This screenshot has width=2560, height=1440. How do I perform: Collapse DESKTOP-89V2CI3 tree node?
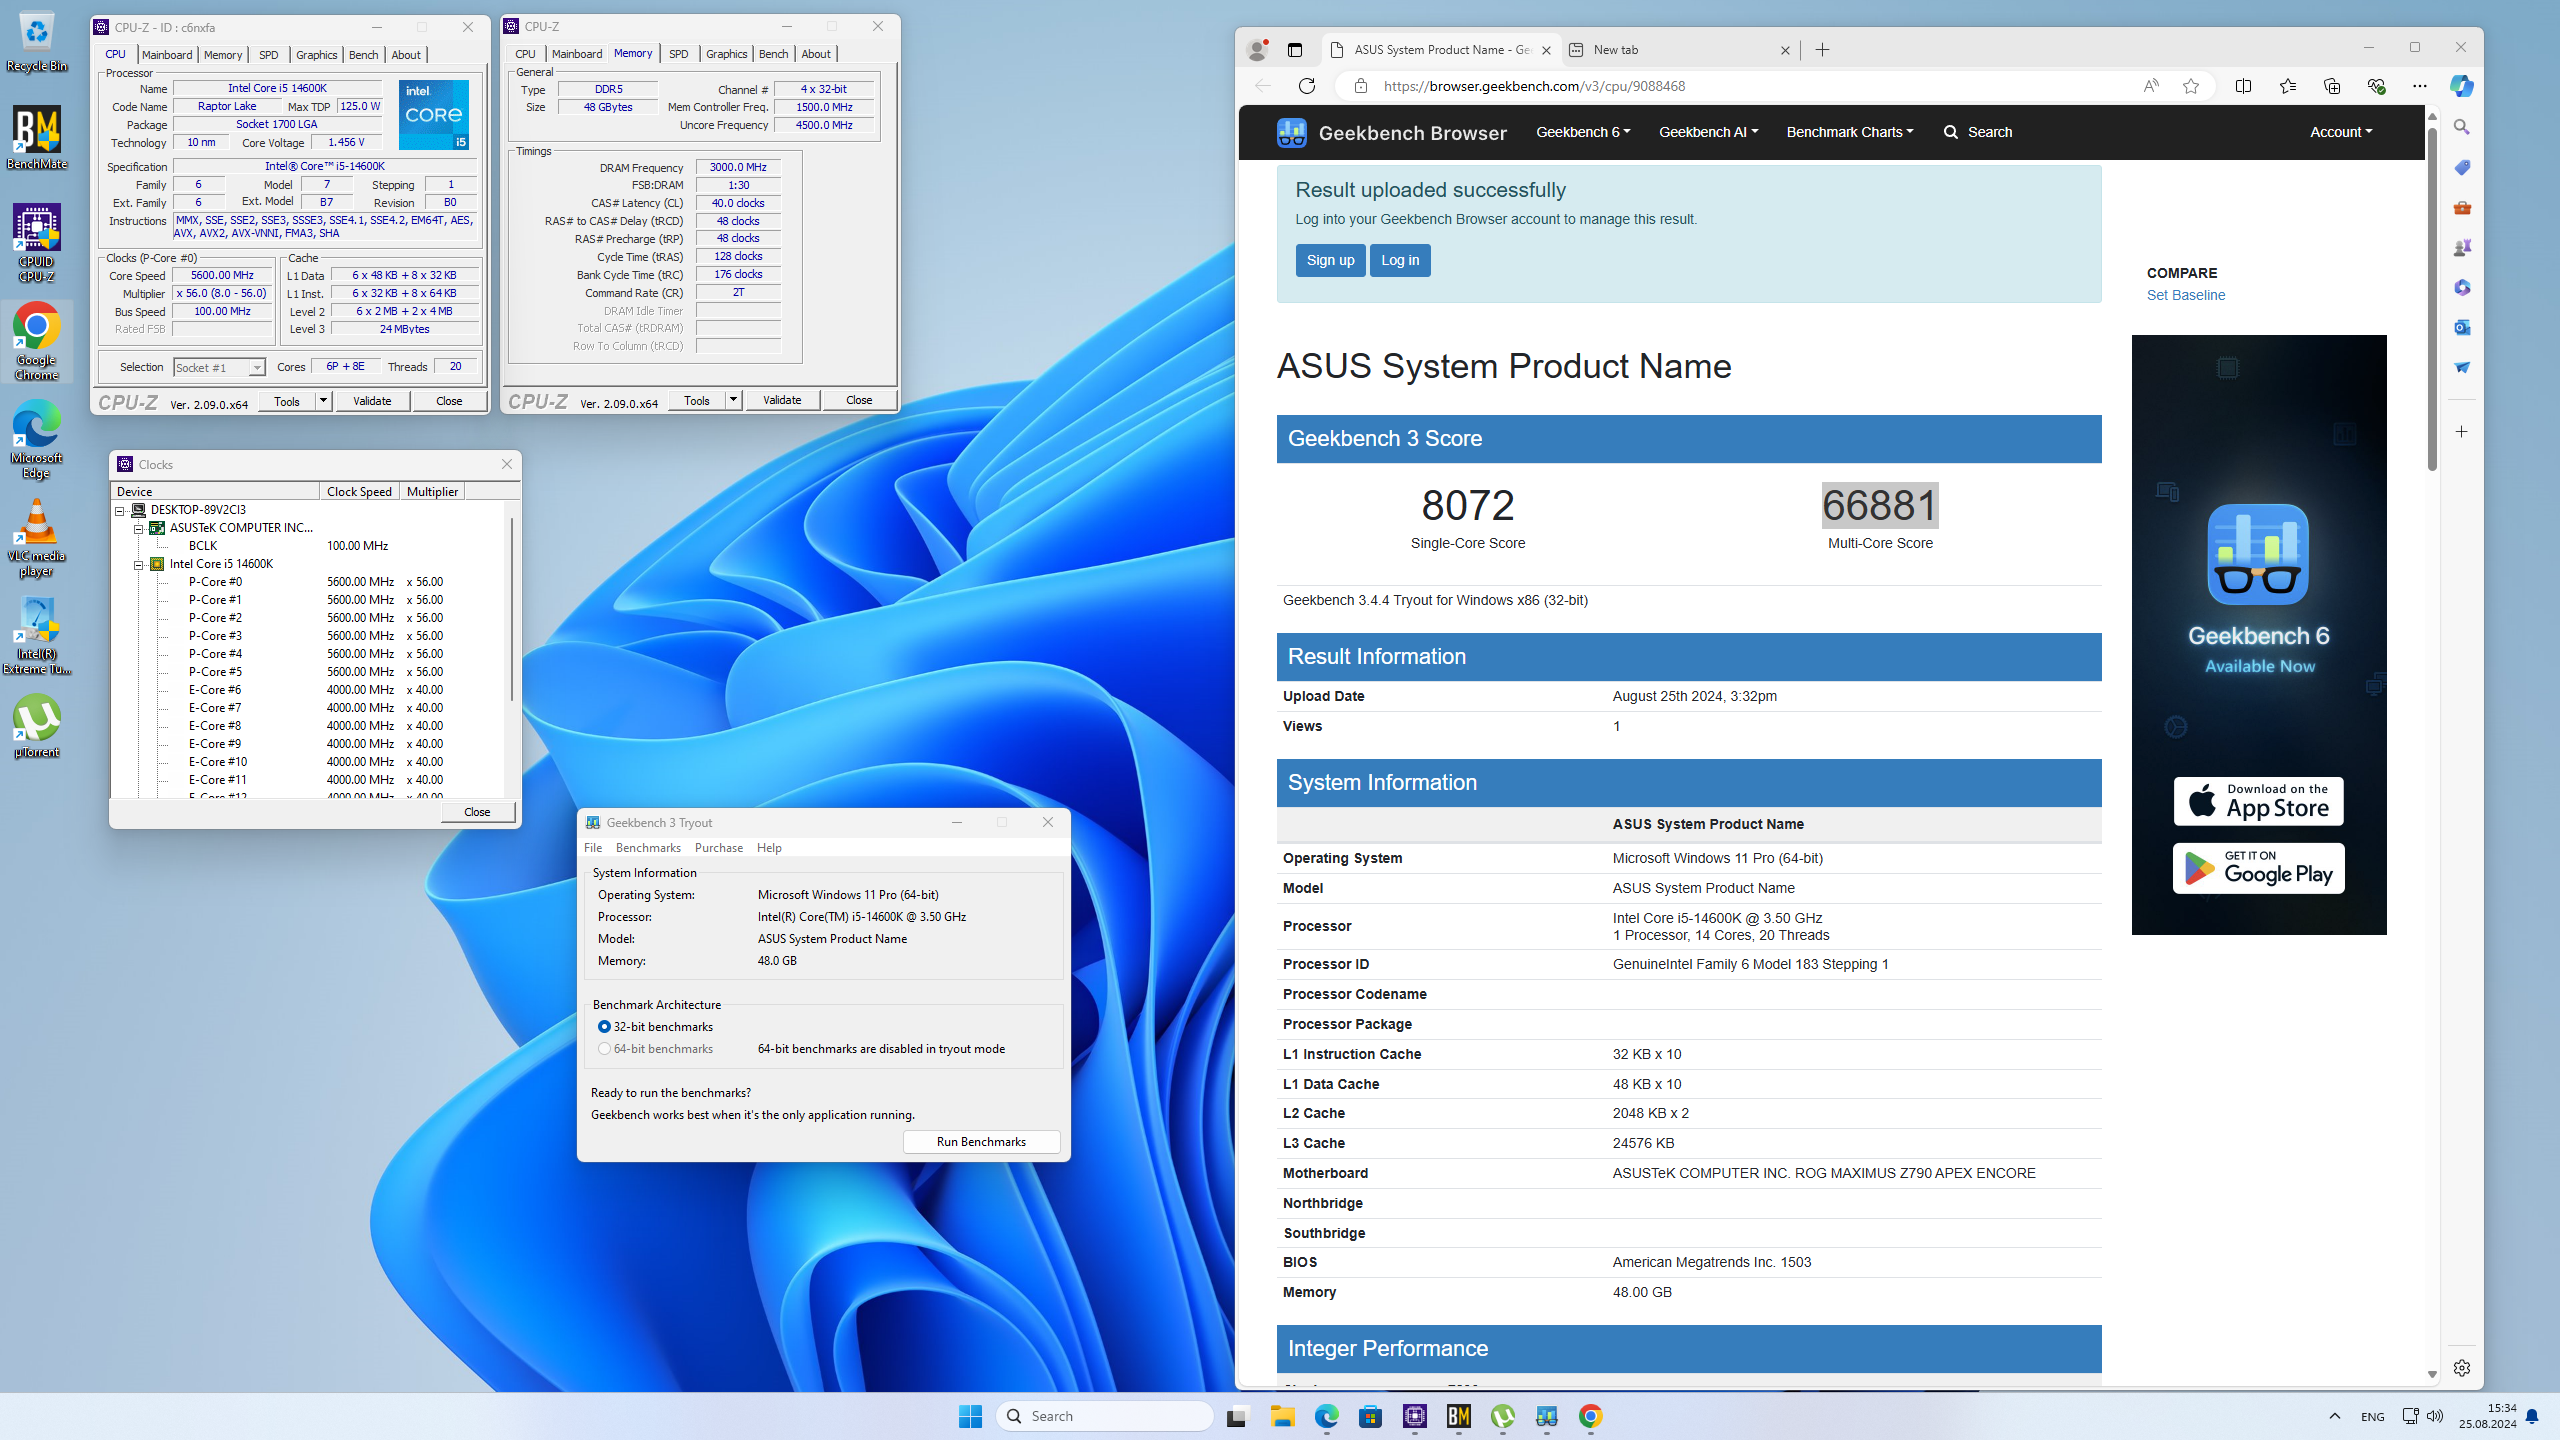click(120, 510)
